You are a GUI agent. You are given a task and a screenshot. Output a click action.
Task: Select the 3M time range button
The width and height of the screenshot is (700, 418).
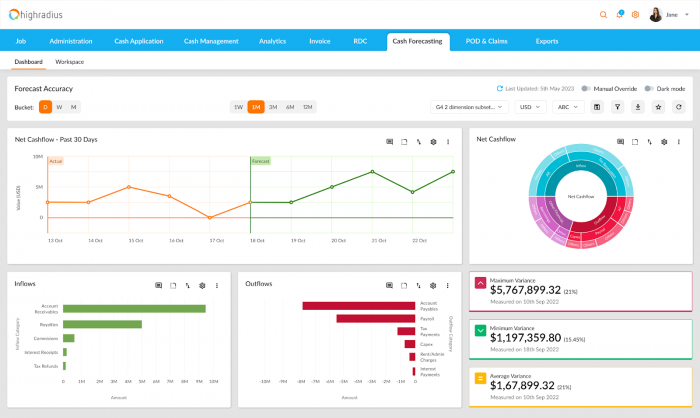[x=272, y=106]
